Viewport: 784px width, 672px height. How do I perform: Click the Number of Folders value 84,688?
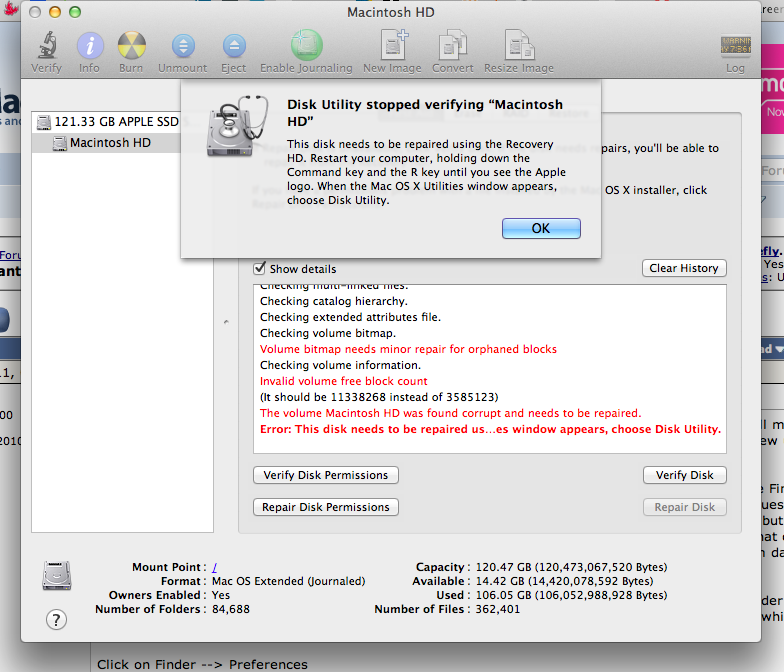[230, 610]
